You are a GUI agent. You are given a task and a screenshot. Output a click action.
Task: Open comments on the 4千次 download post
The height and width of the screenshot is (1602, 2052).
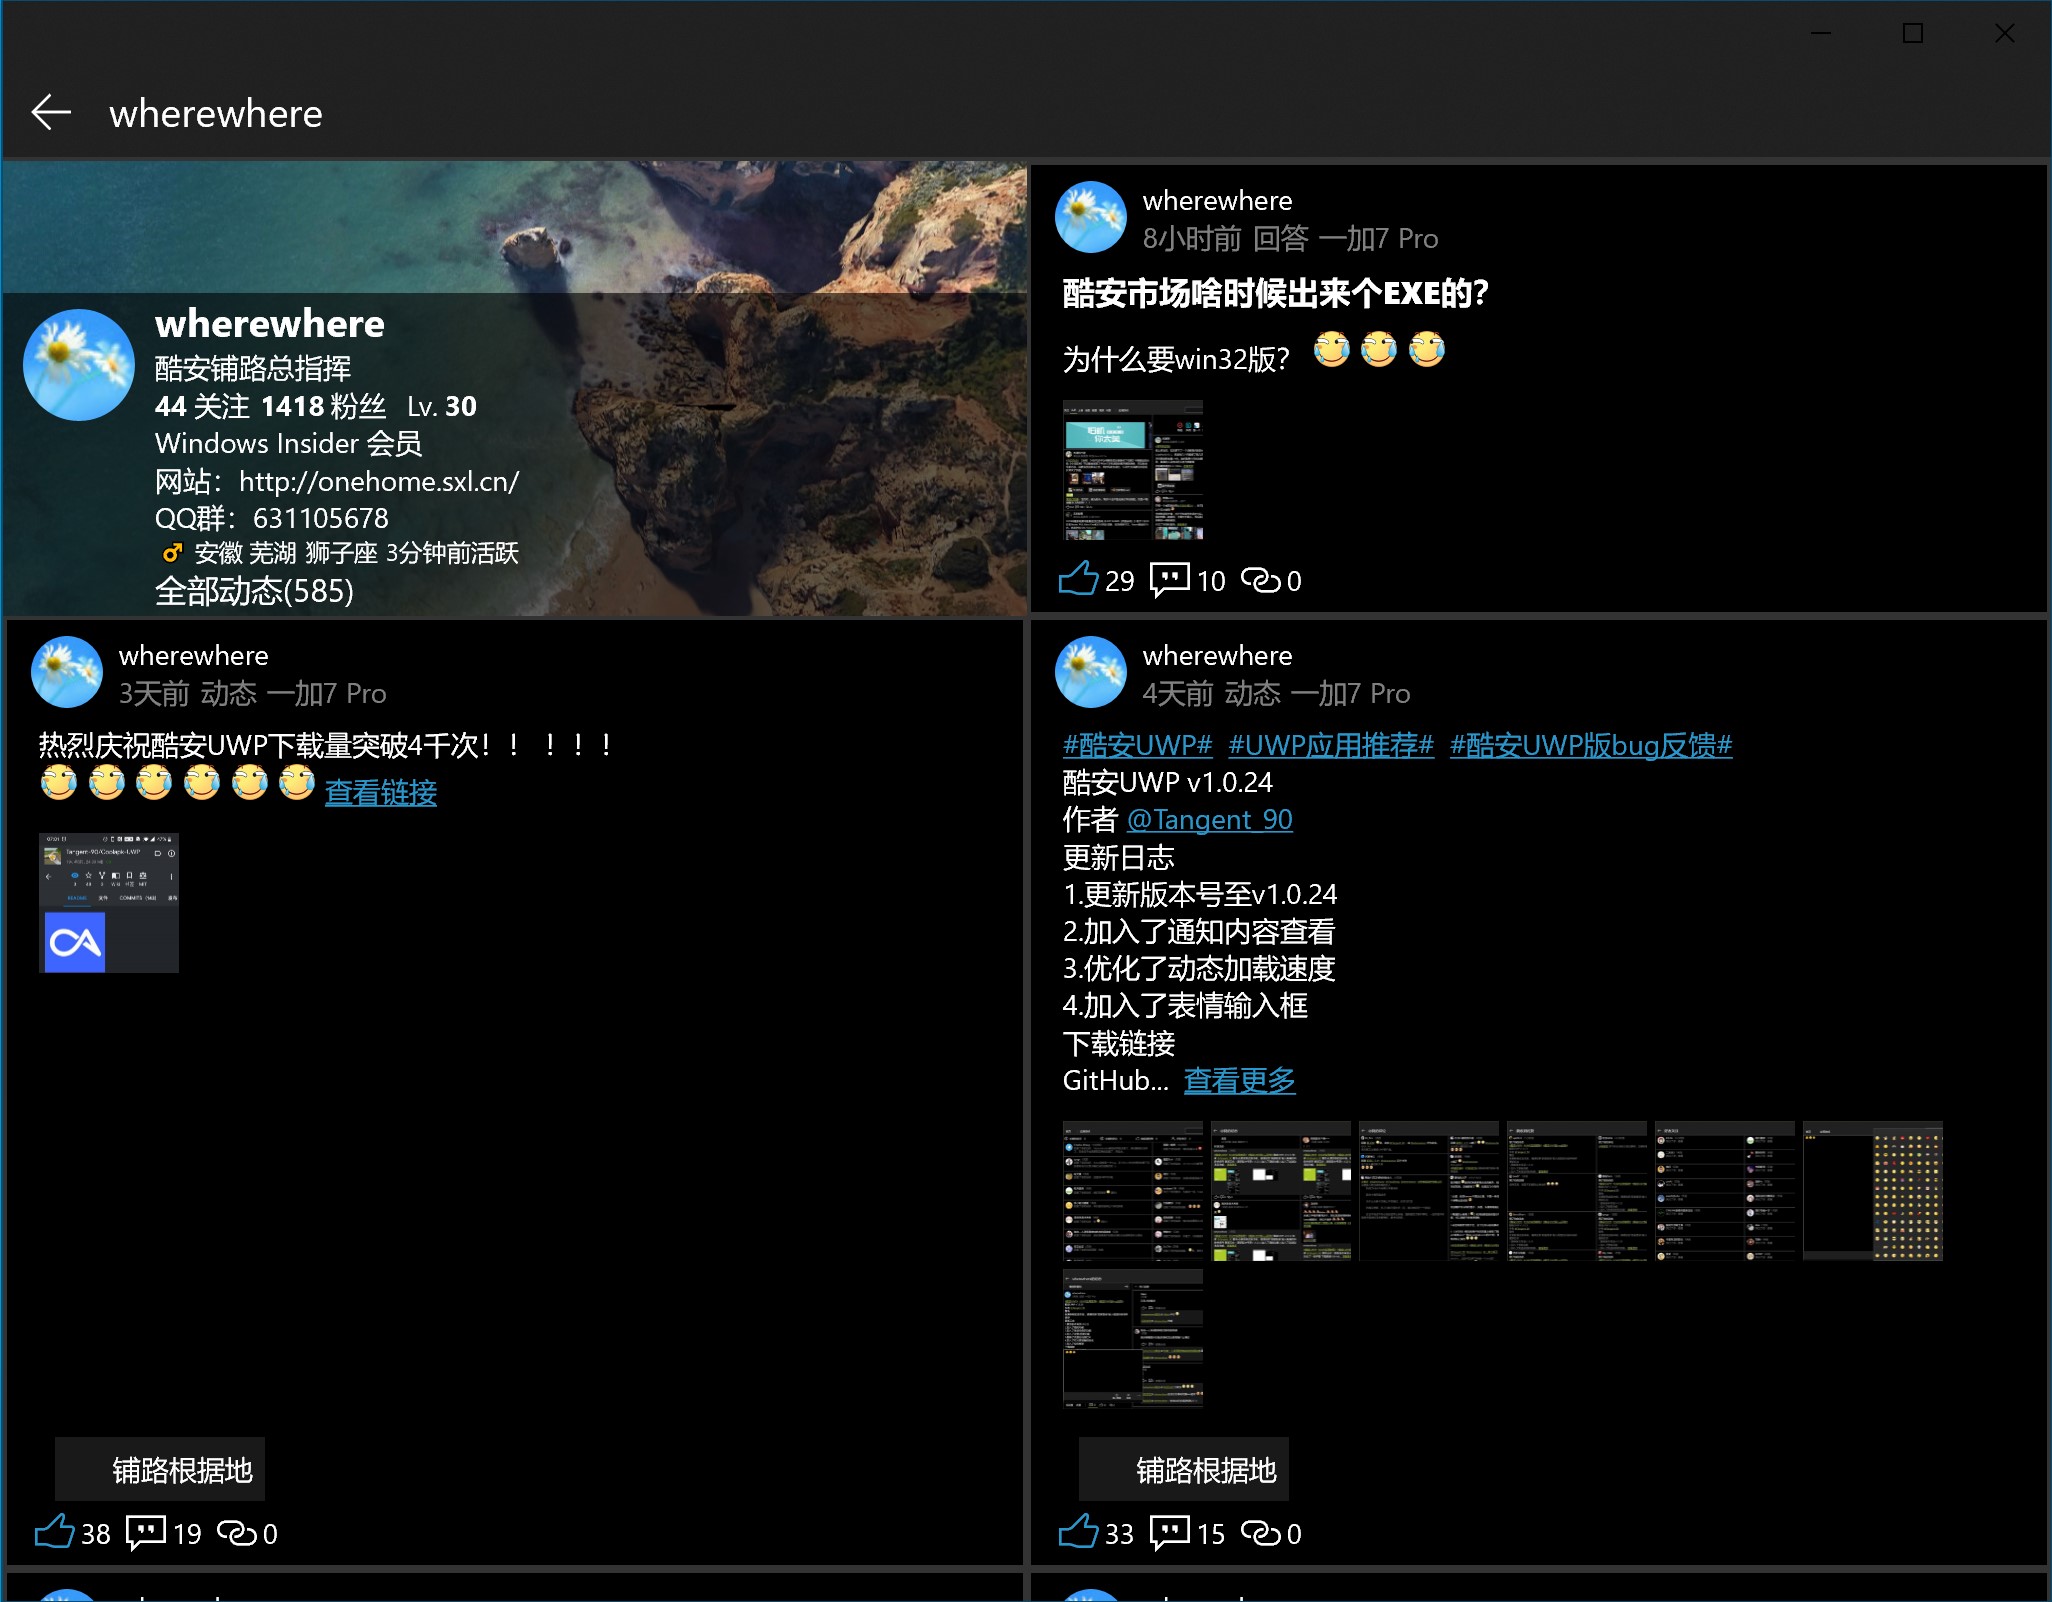(x=146, y=1532)
